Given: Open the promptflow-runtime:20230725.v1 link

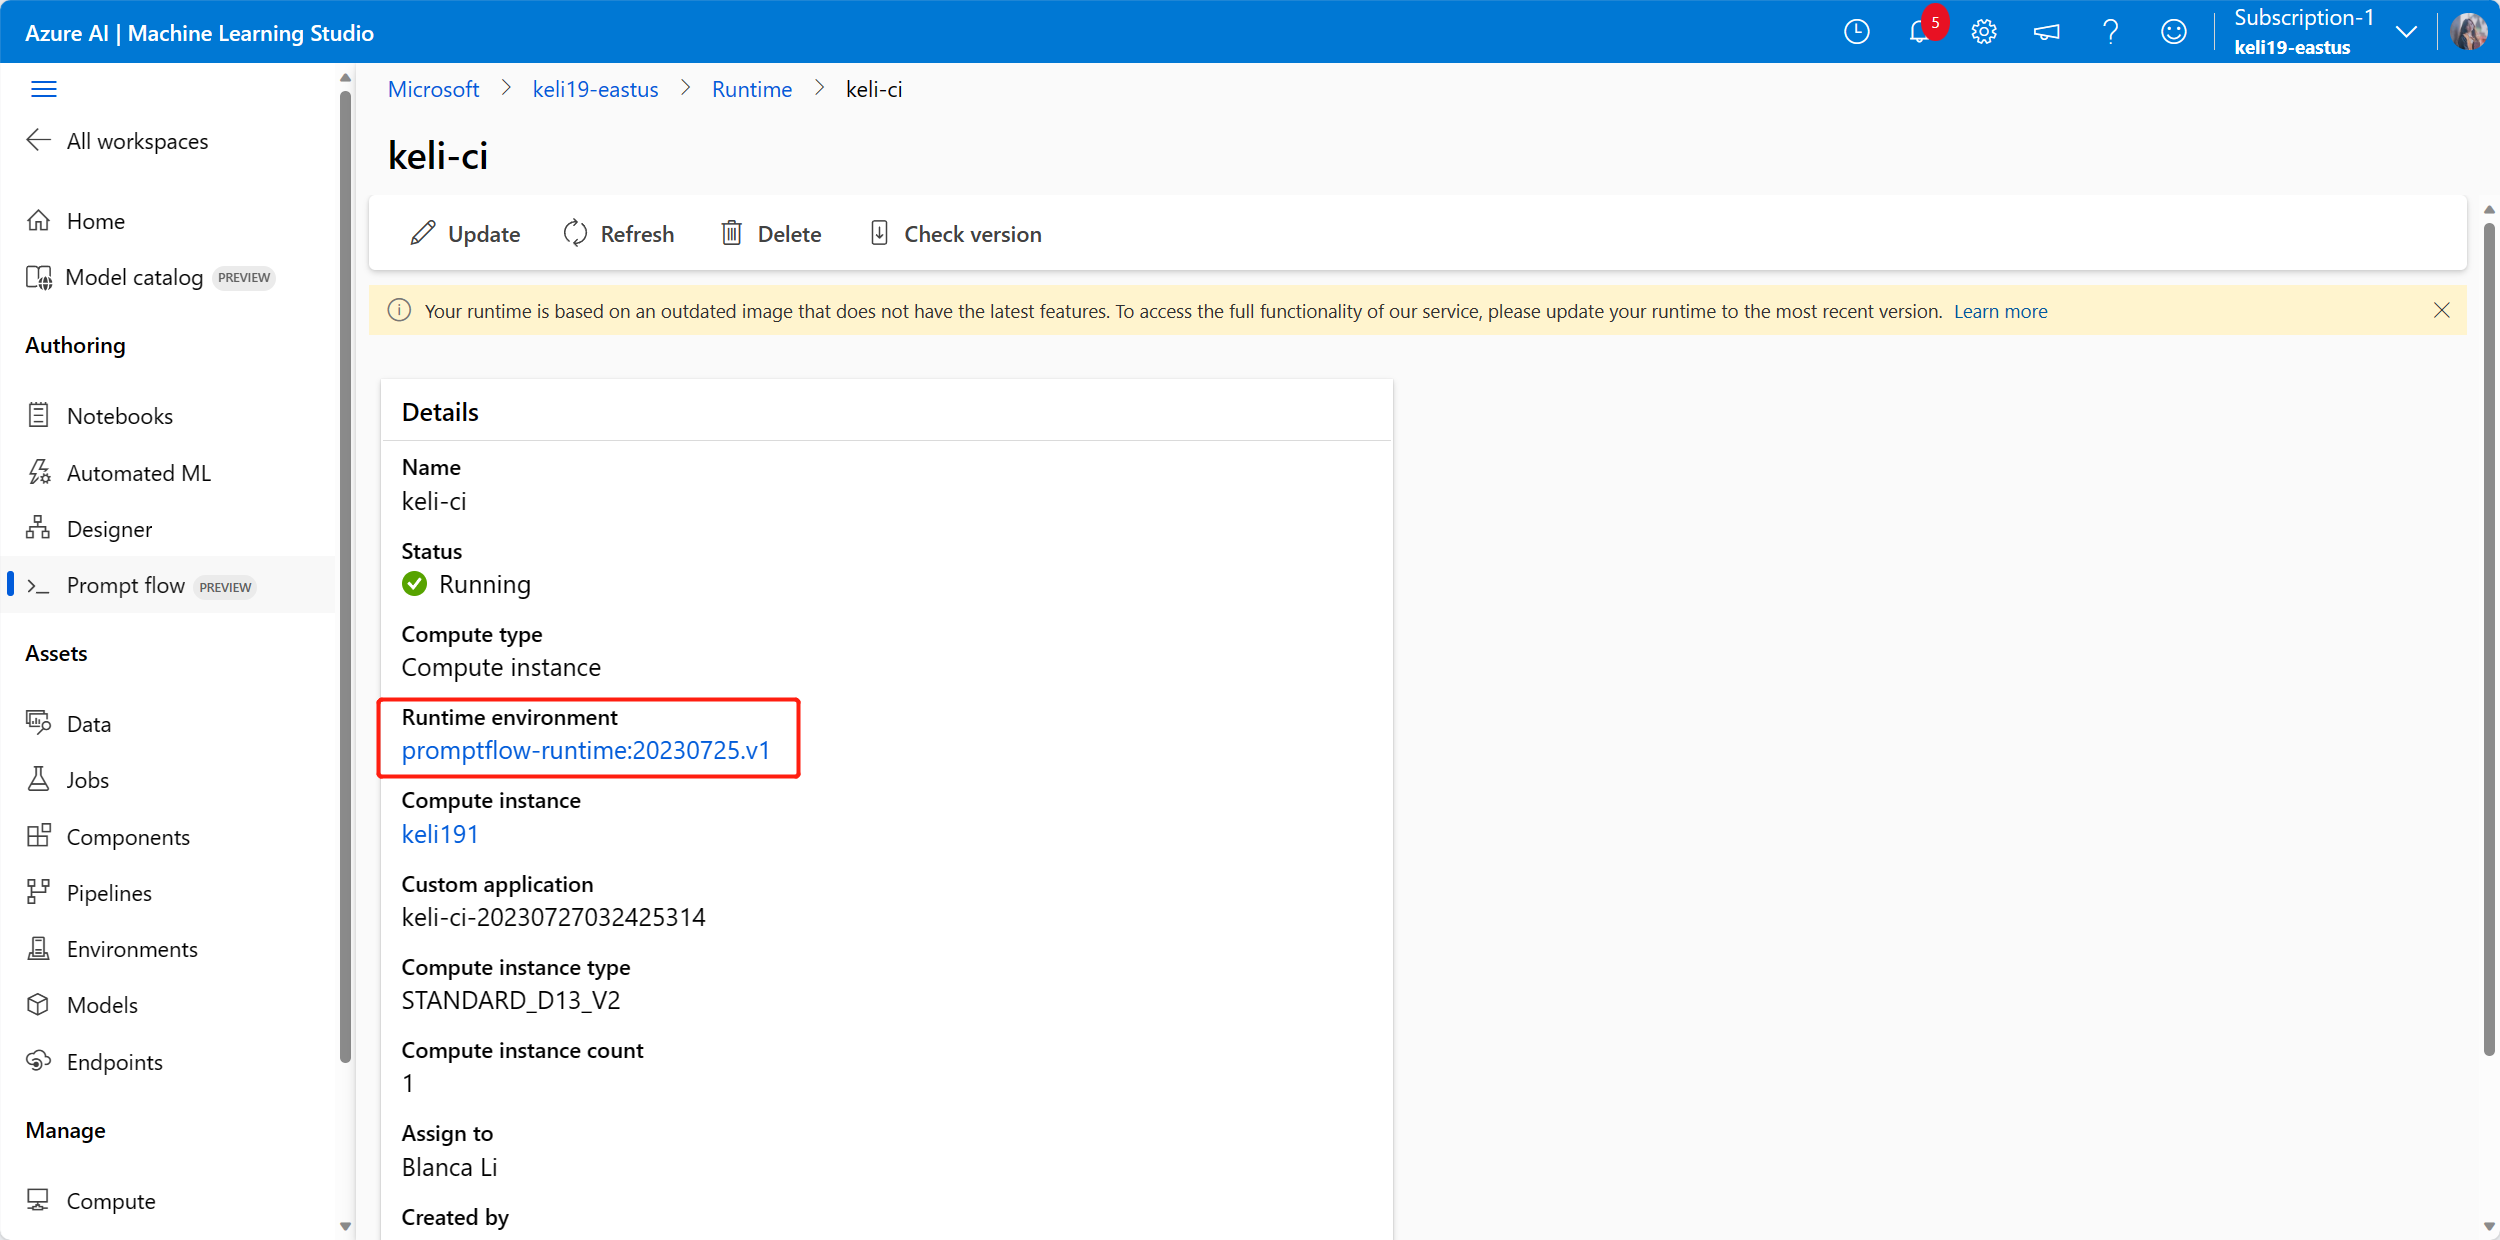Looking at the screenshot, I should click(x=586, y=751).
